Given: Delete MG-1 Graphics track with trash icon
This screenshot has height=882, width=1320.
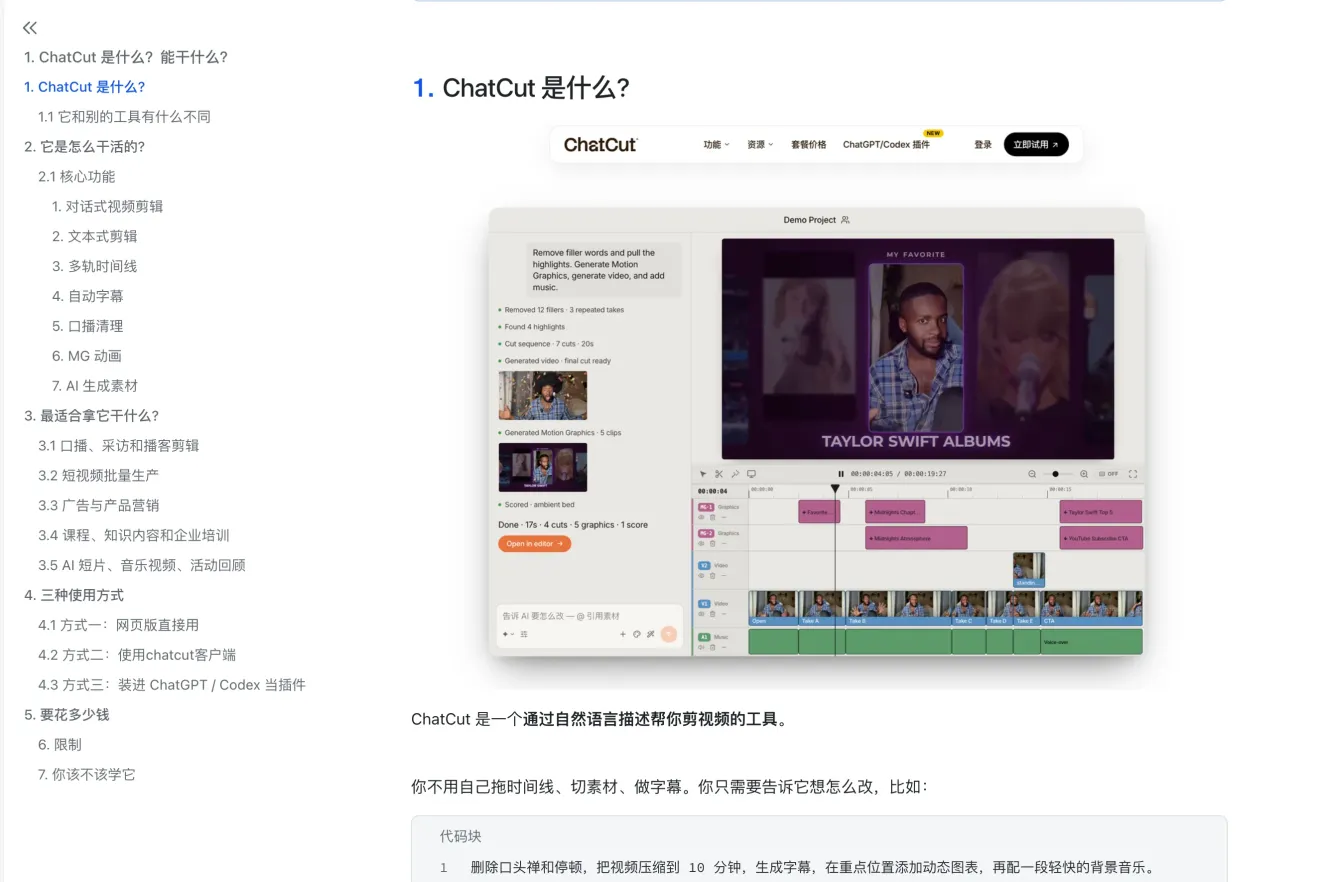Looking at the screenshot, I should coord(712,517).
